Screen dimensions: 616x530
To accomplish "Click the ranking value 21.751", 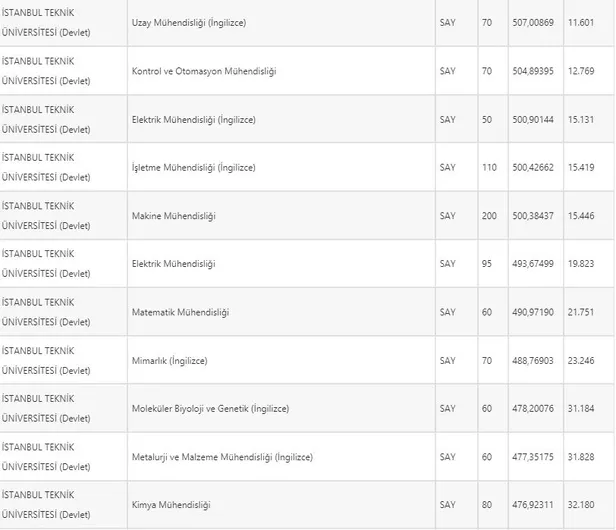I will point(580,312).
